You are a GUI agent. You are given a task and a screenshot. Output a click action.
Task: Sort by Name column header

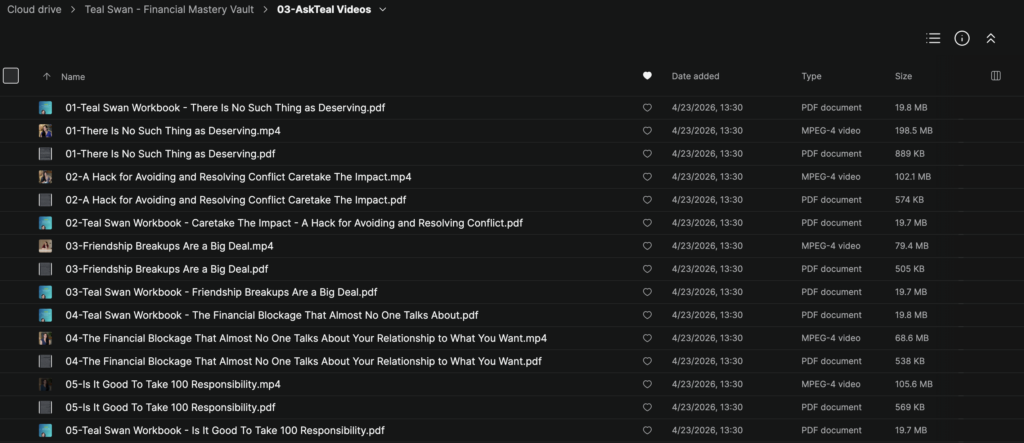click(x=73, y=76)
